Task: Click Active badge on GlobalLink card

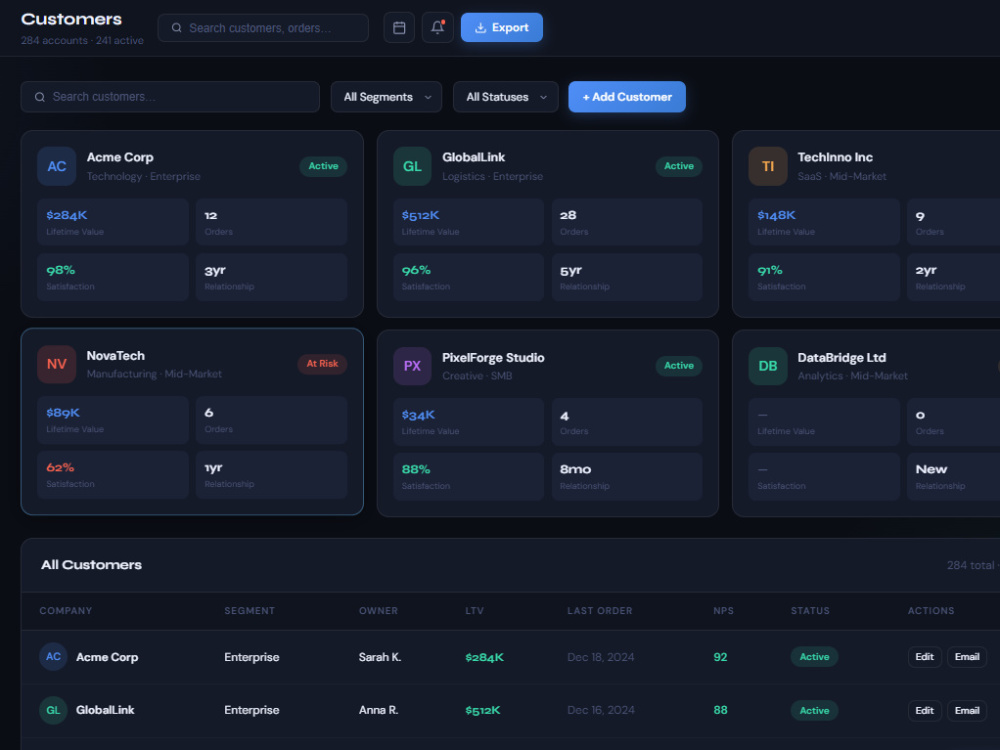Action: [x=679, y=166]
